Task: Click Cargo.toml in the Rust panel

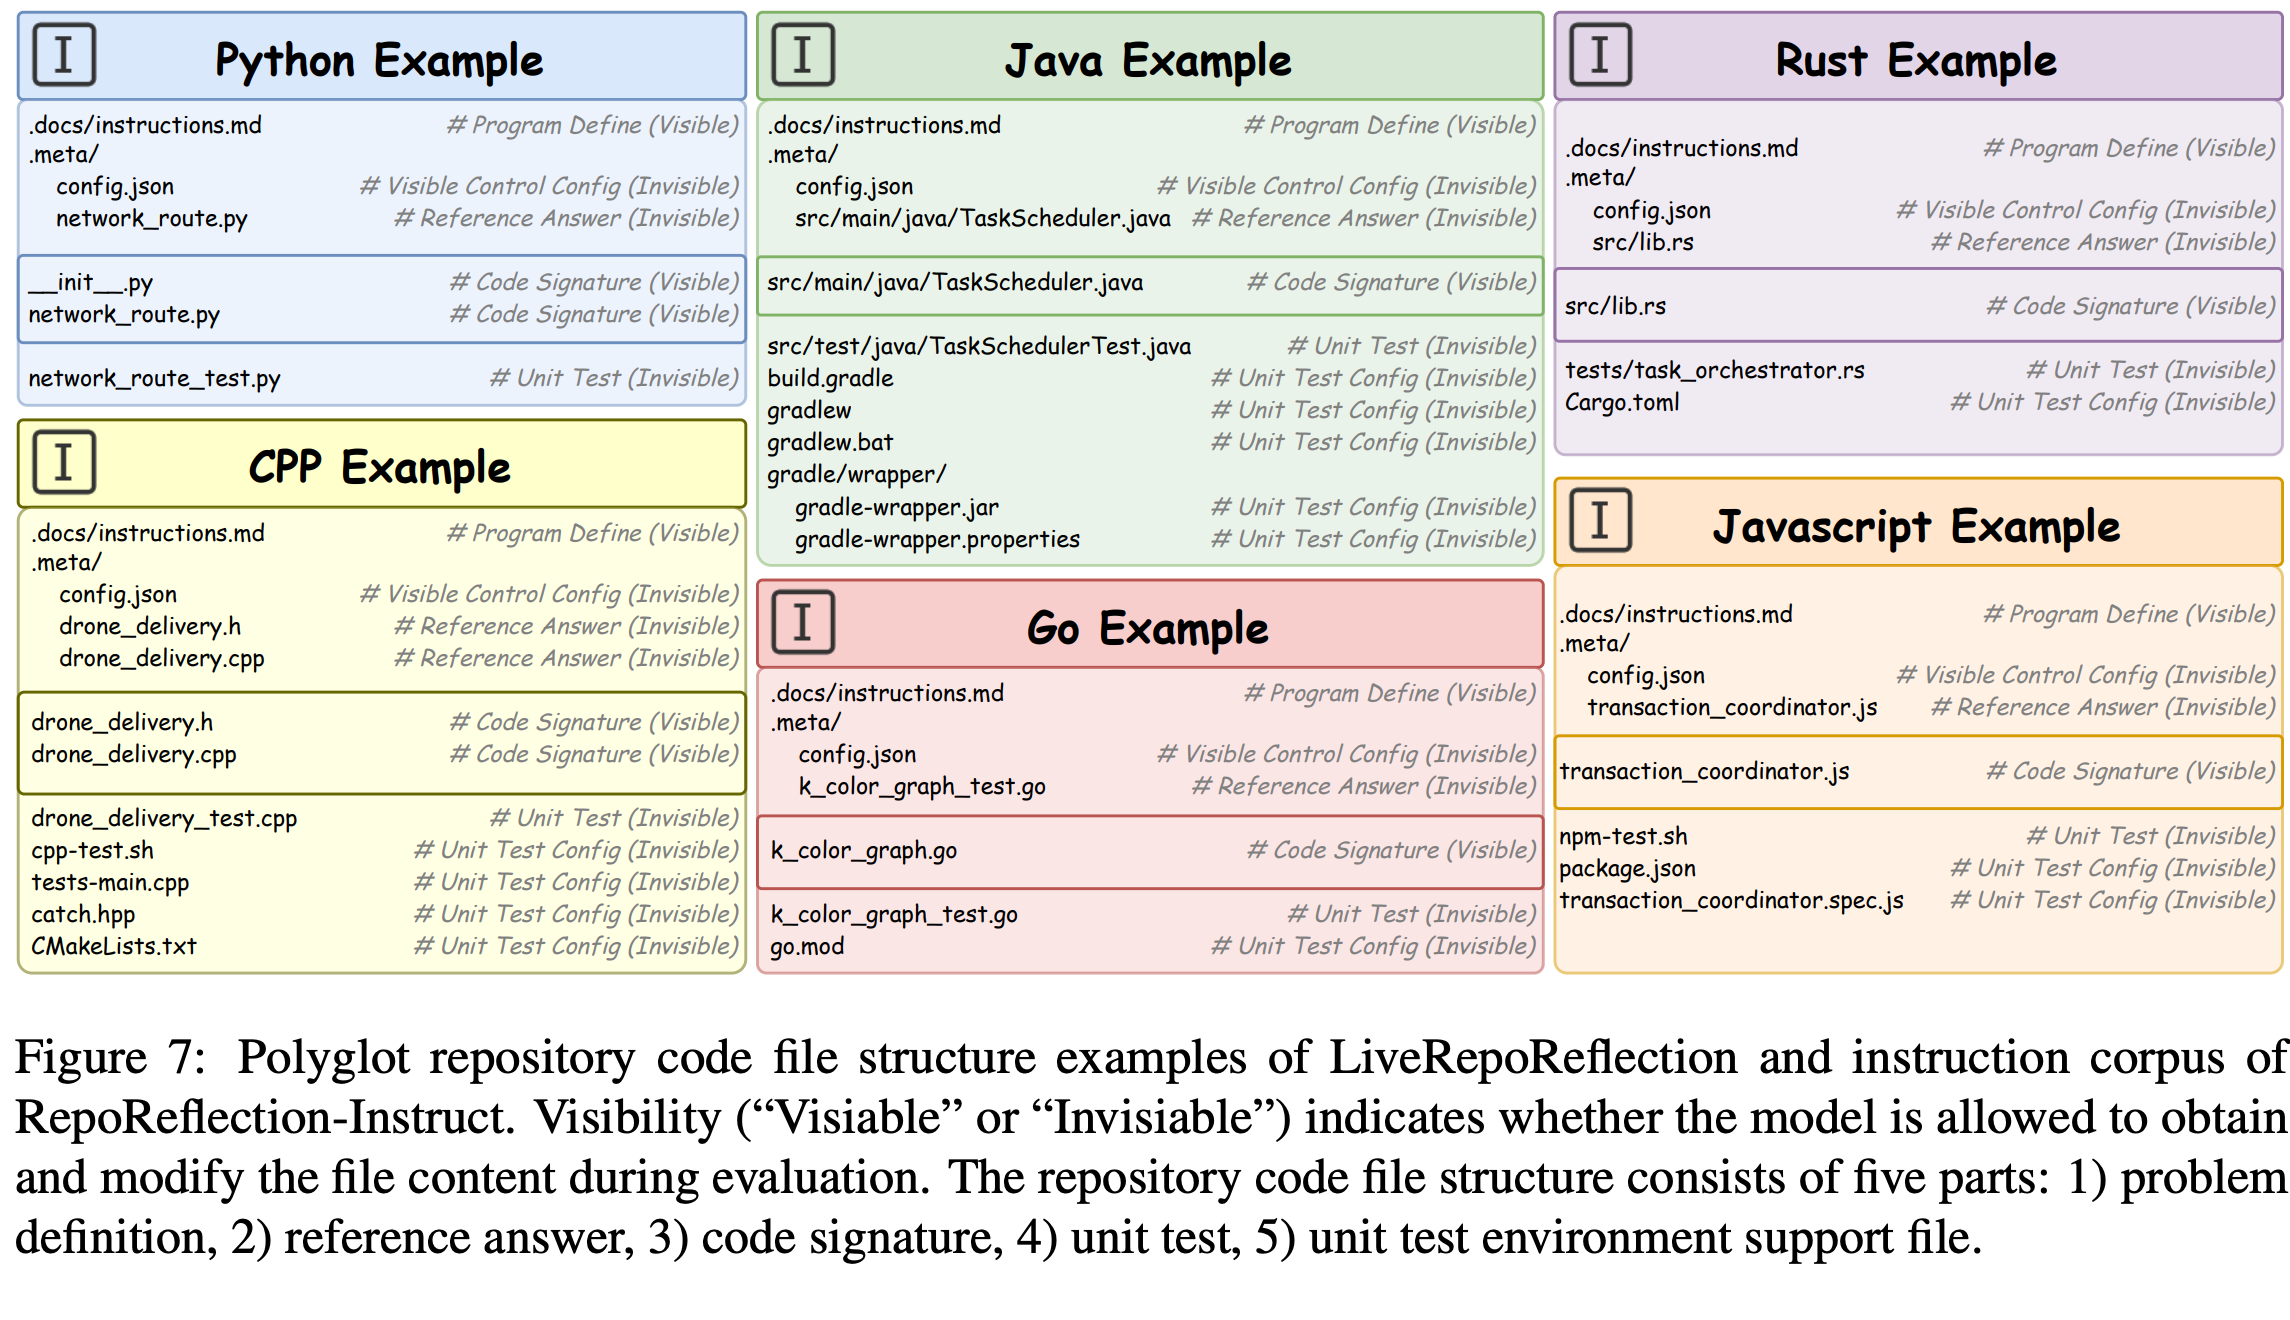Action: coord(1622,403)
